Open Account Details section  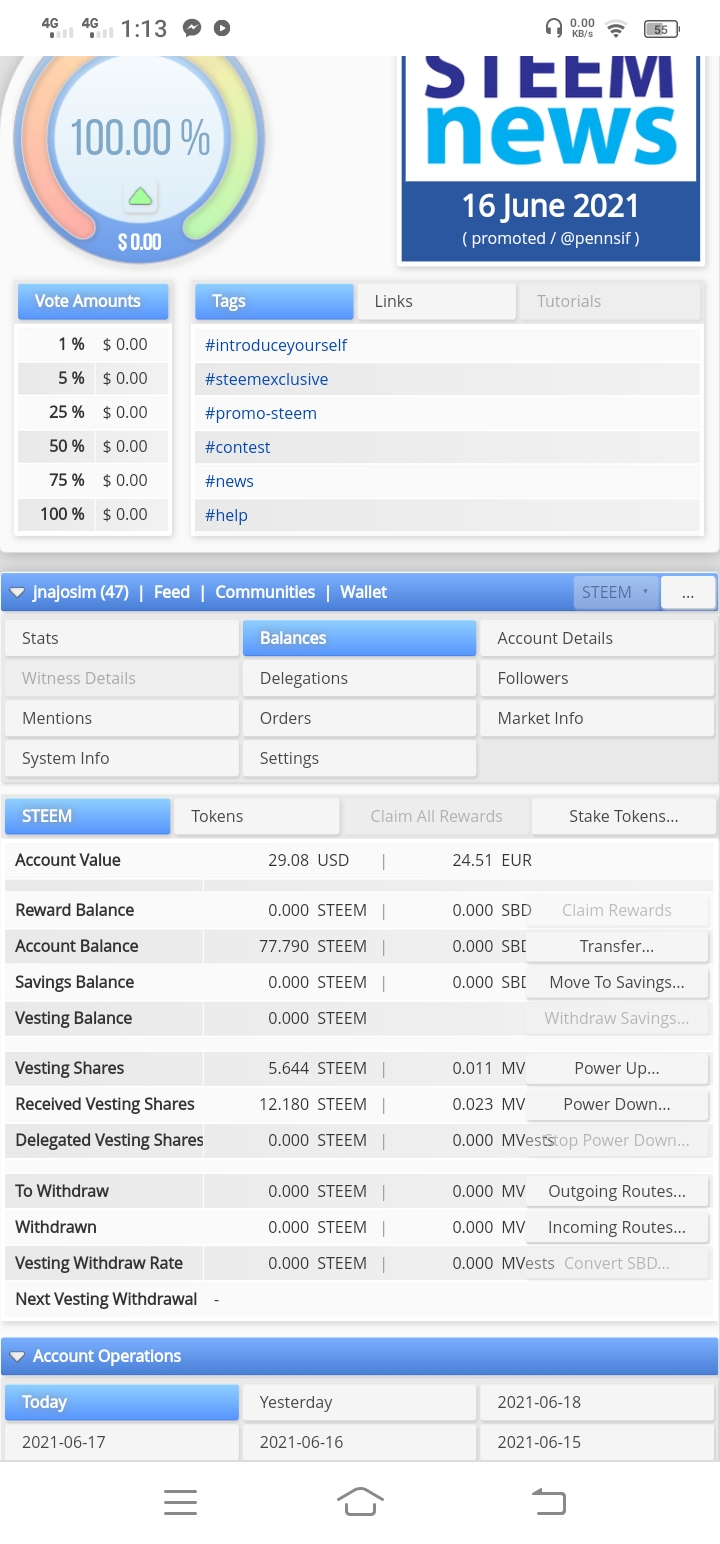pyautogui.click(x=597, y=638)
